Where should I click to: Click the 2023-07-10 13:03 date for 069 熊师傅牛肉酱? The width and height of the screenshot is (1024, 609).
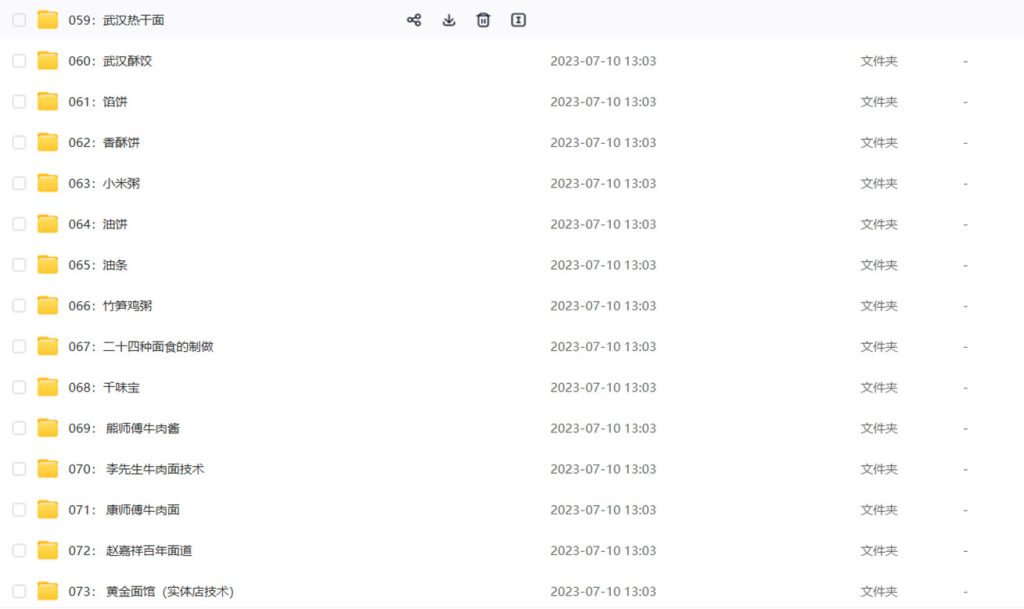[x=603, y=428]
